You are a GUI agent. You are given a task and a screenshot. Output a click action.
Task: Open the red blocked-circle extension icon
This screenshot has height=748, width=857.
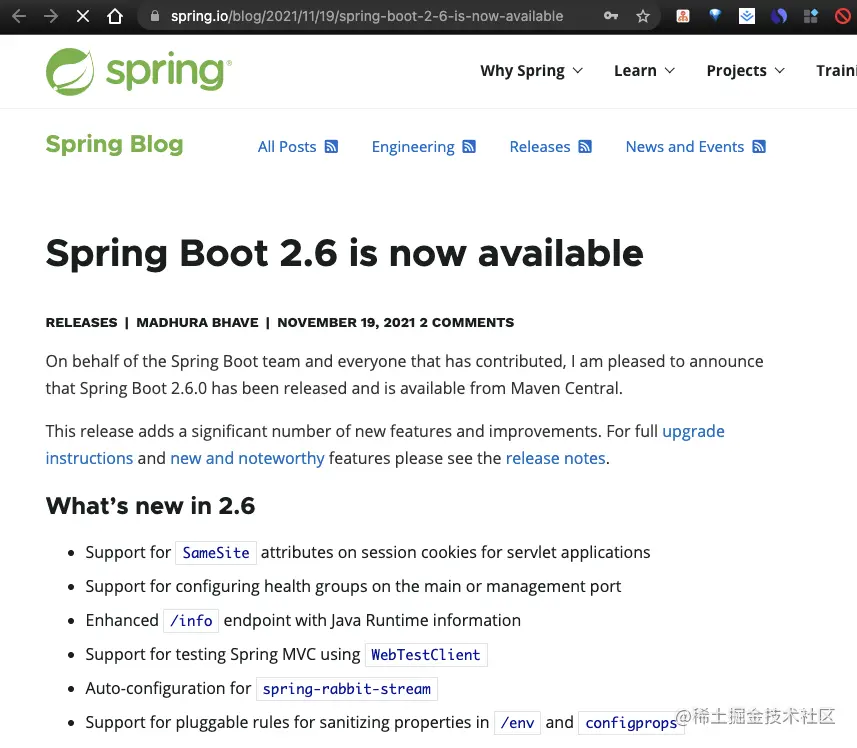tap(843, 16)
